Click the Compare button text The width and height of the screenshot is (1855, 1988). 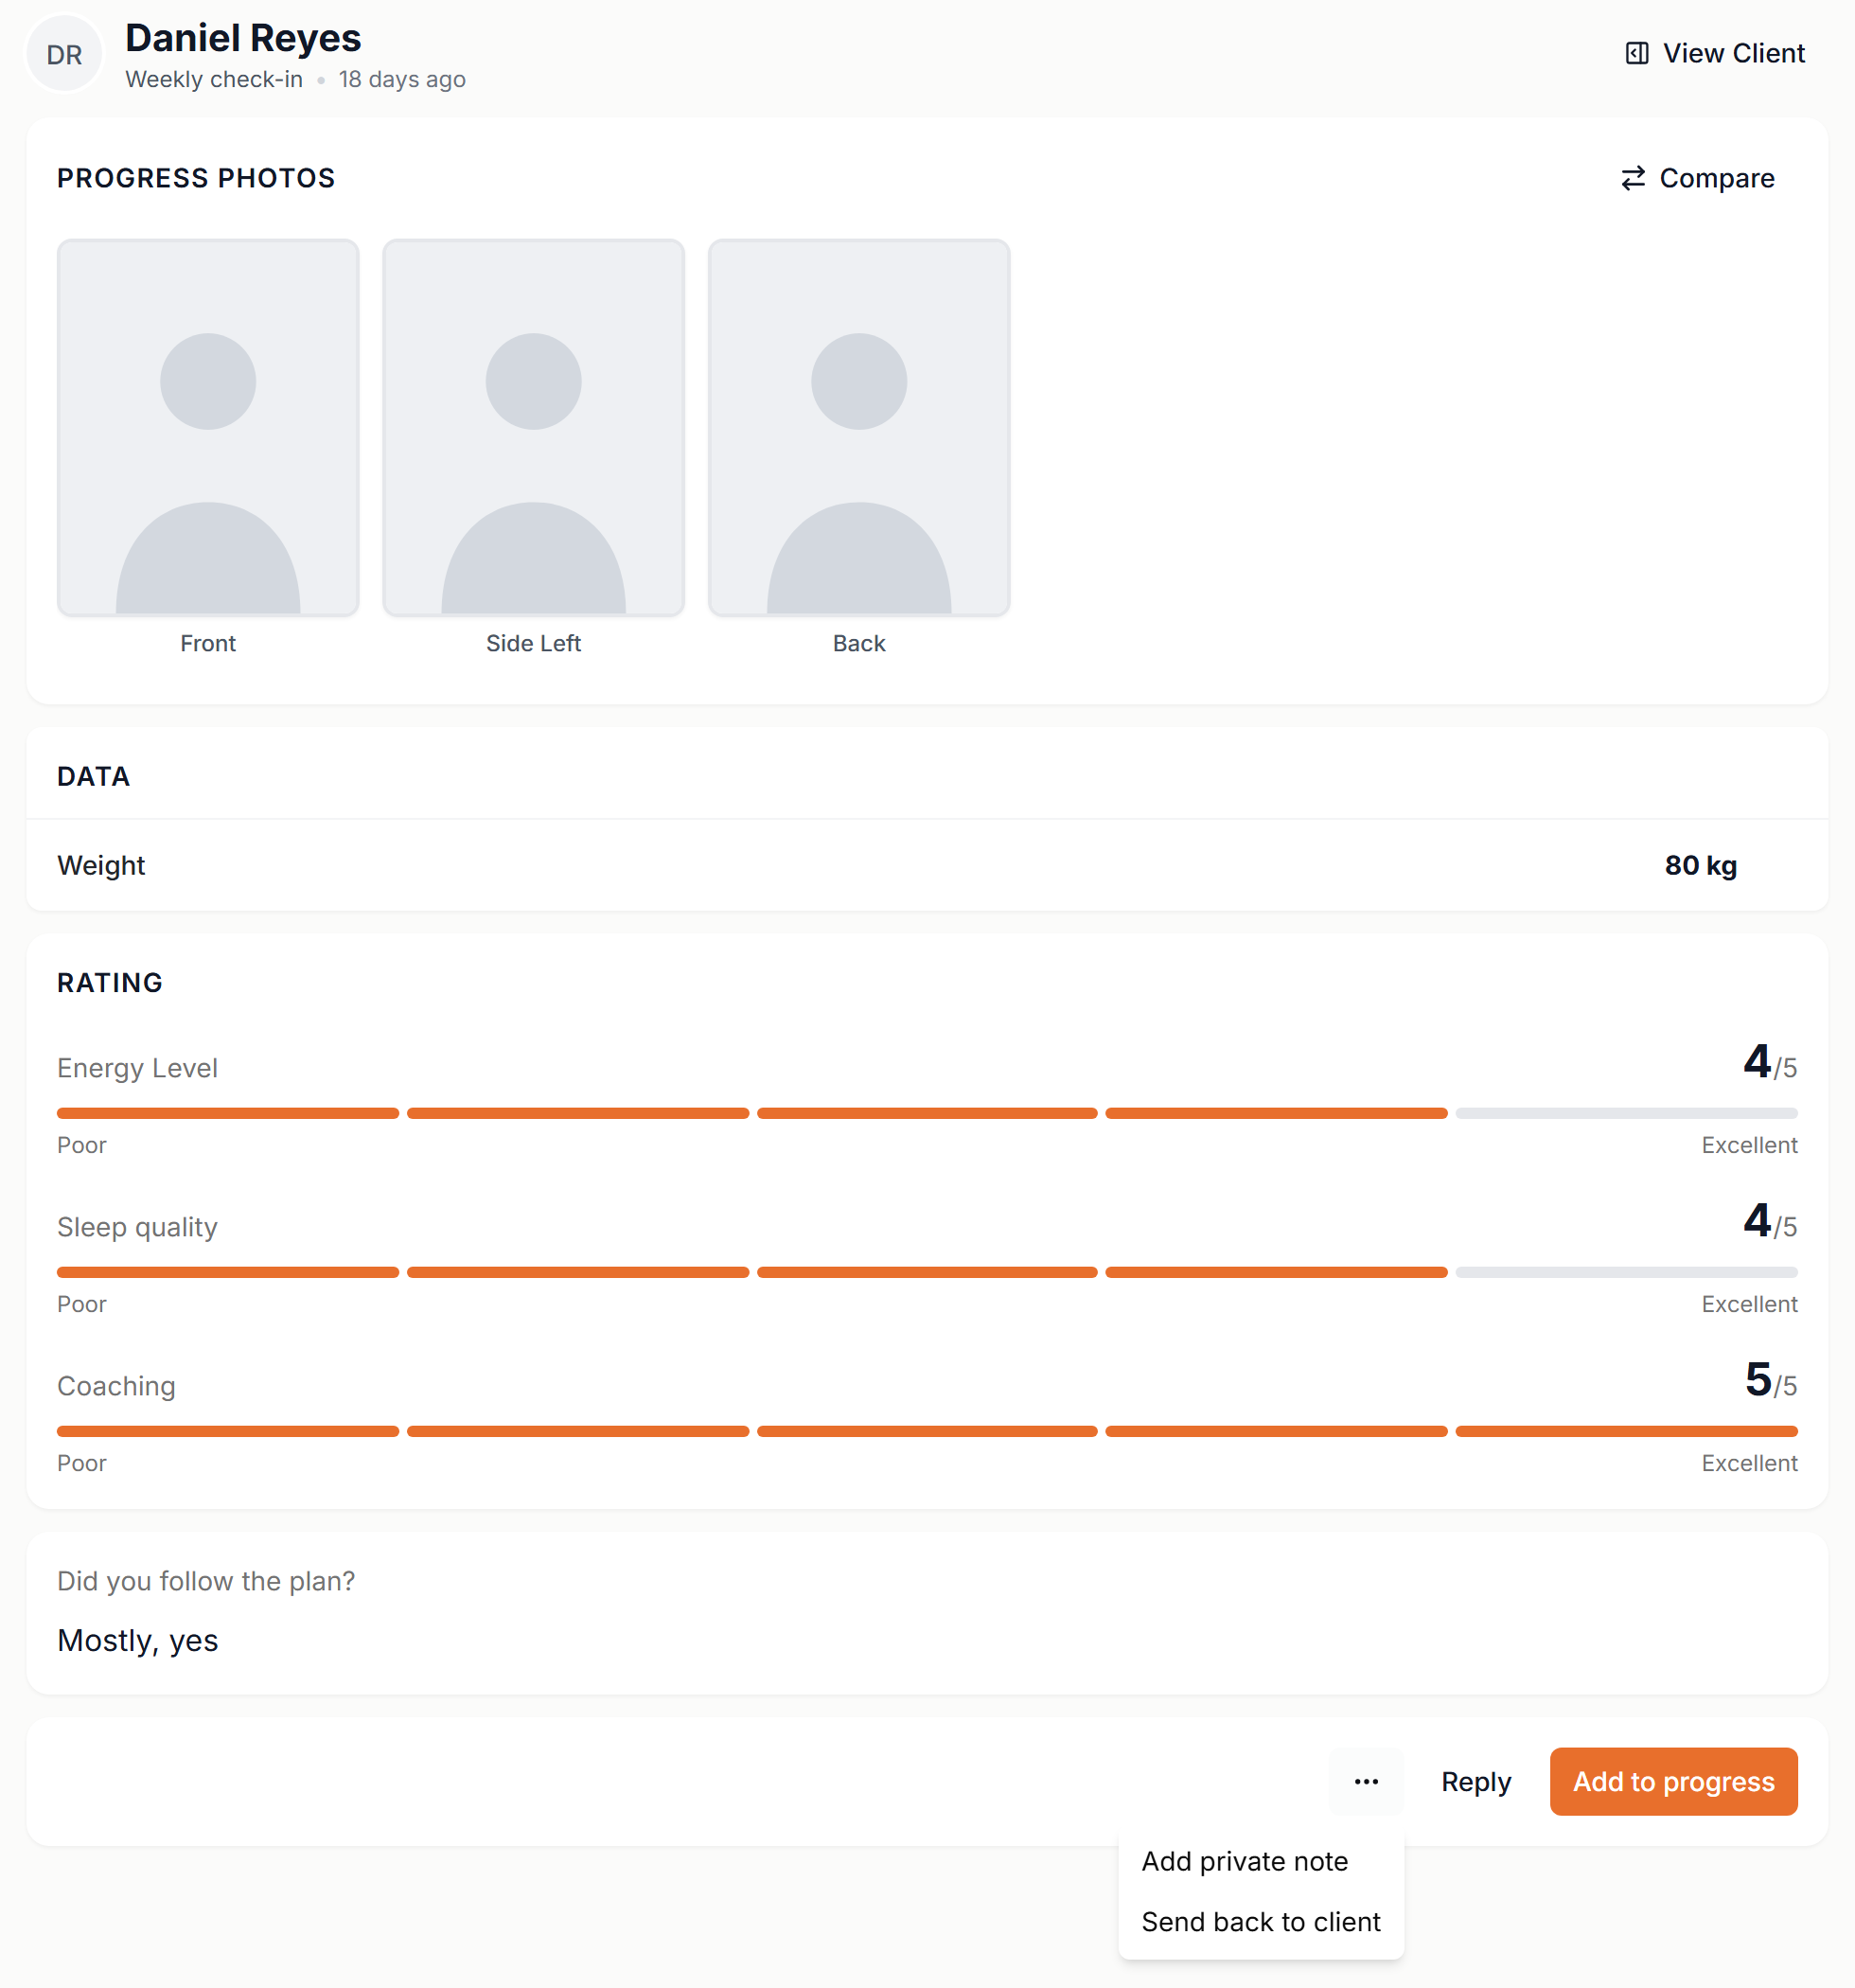pos(1717,178)
